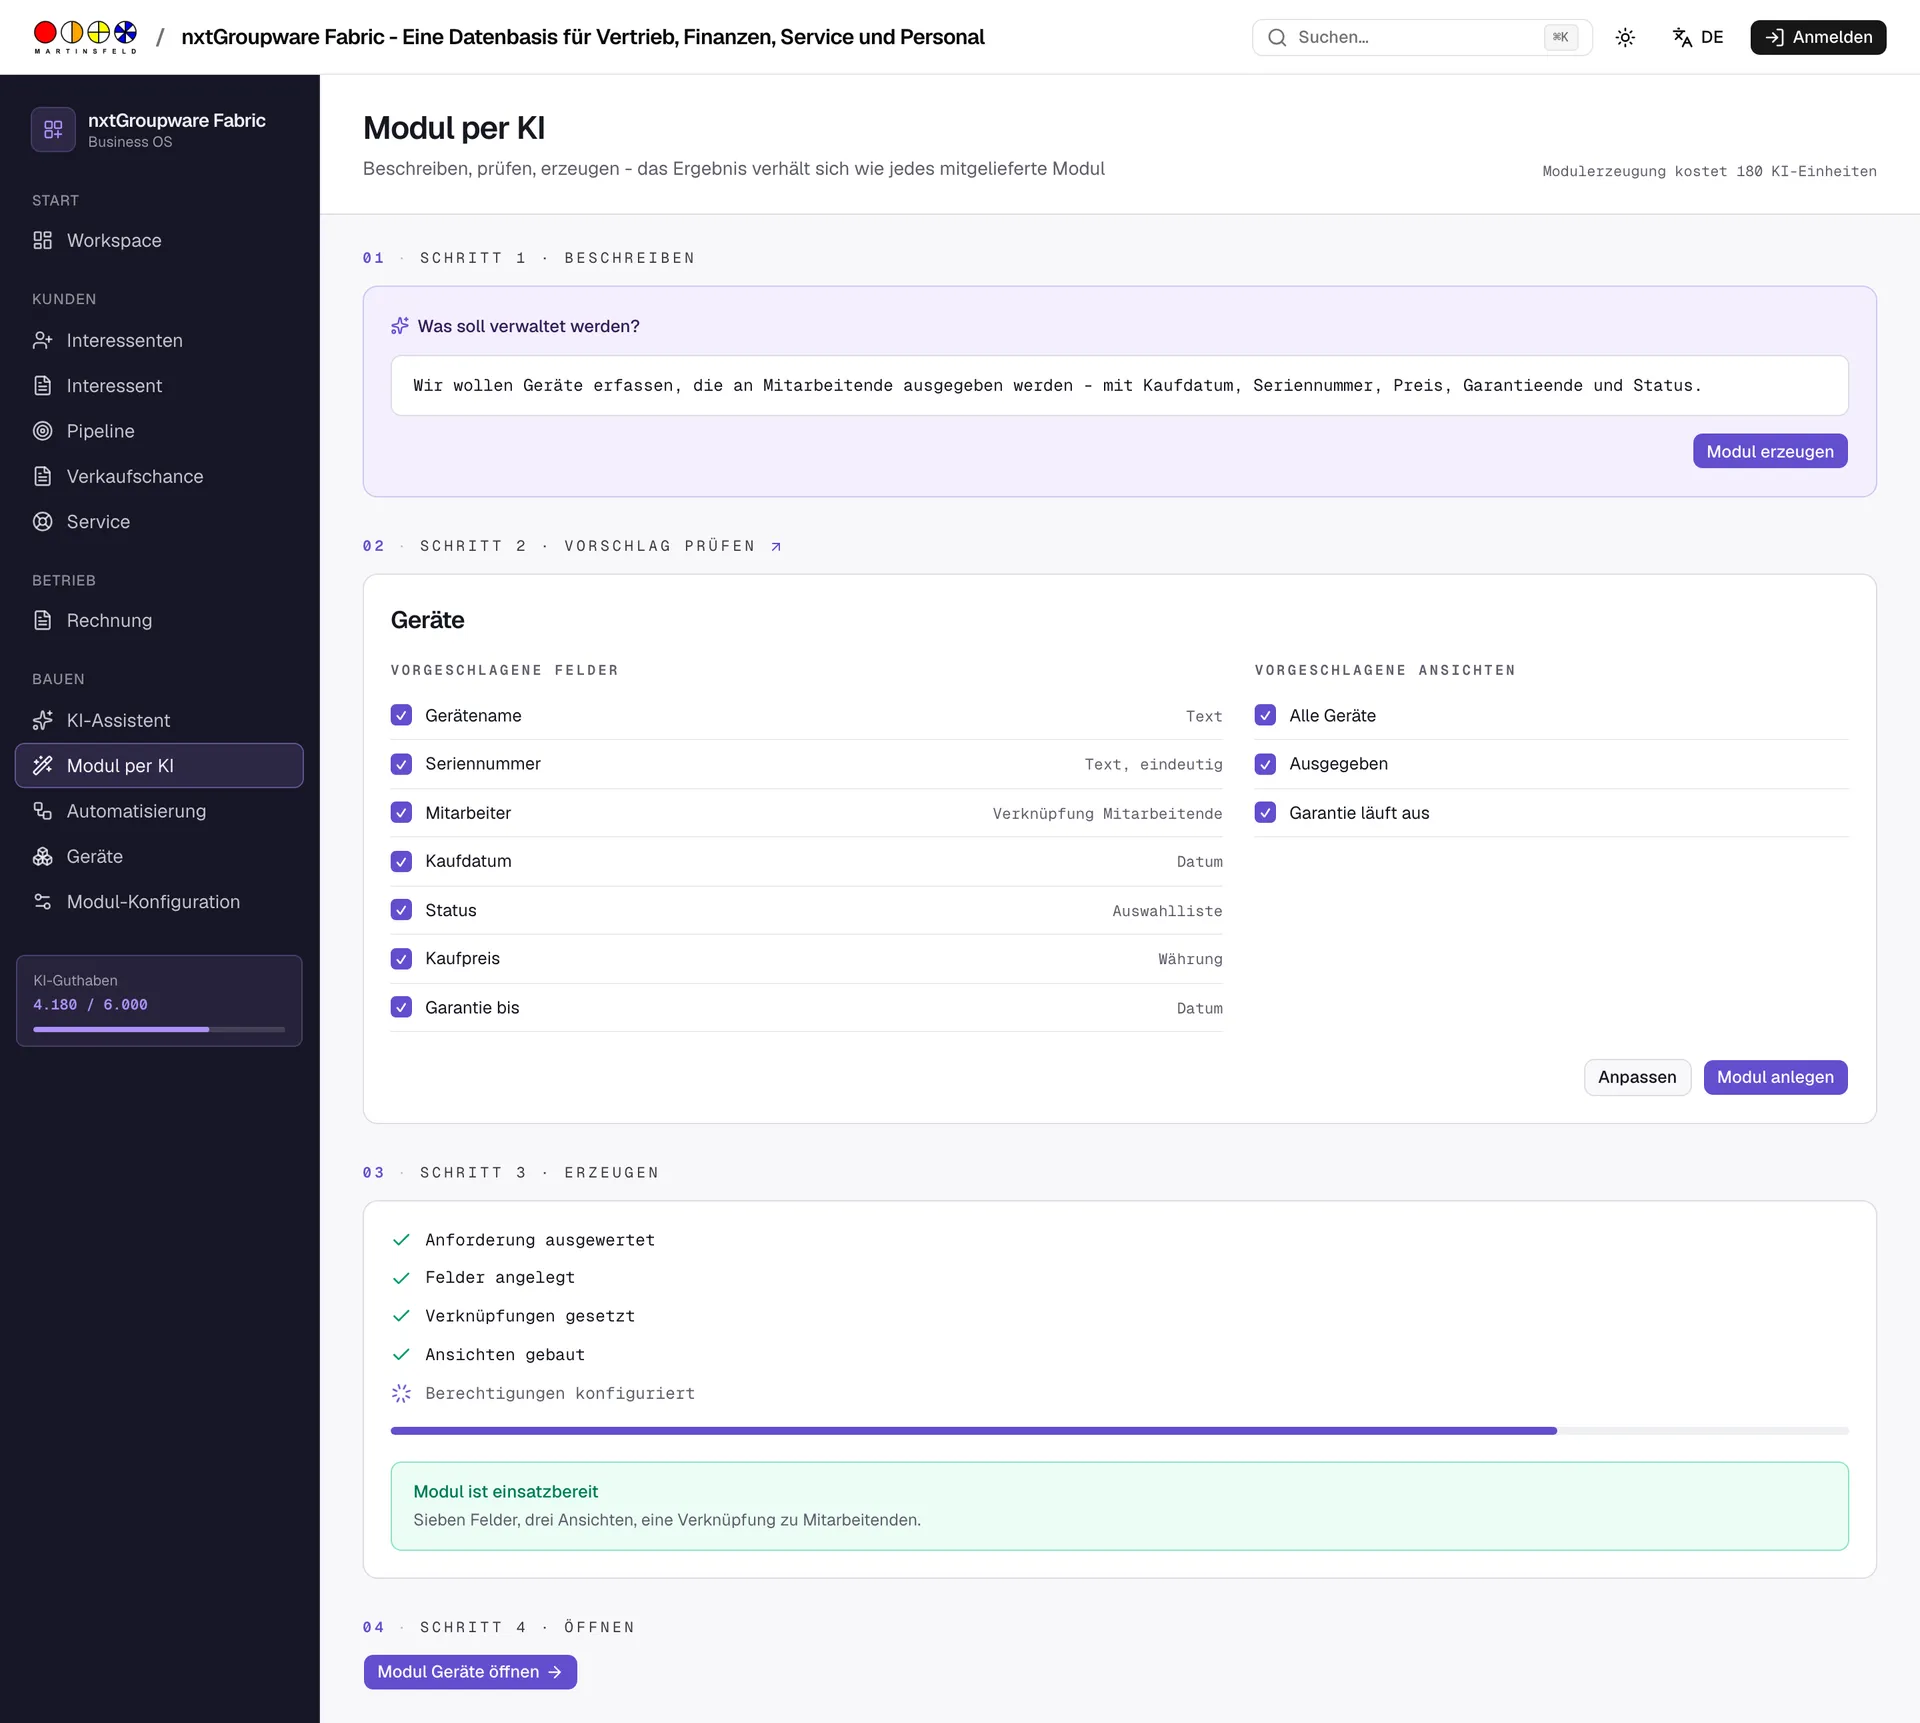
Task: Click the check icon beside 'Verknüpfungen gesetzt'
Action: 401,1316
